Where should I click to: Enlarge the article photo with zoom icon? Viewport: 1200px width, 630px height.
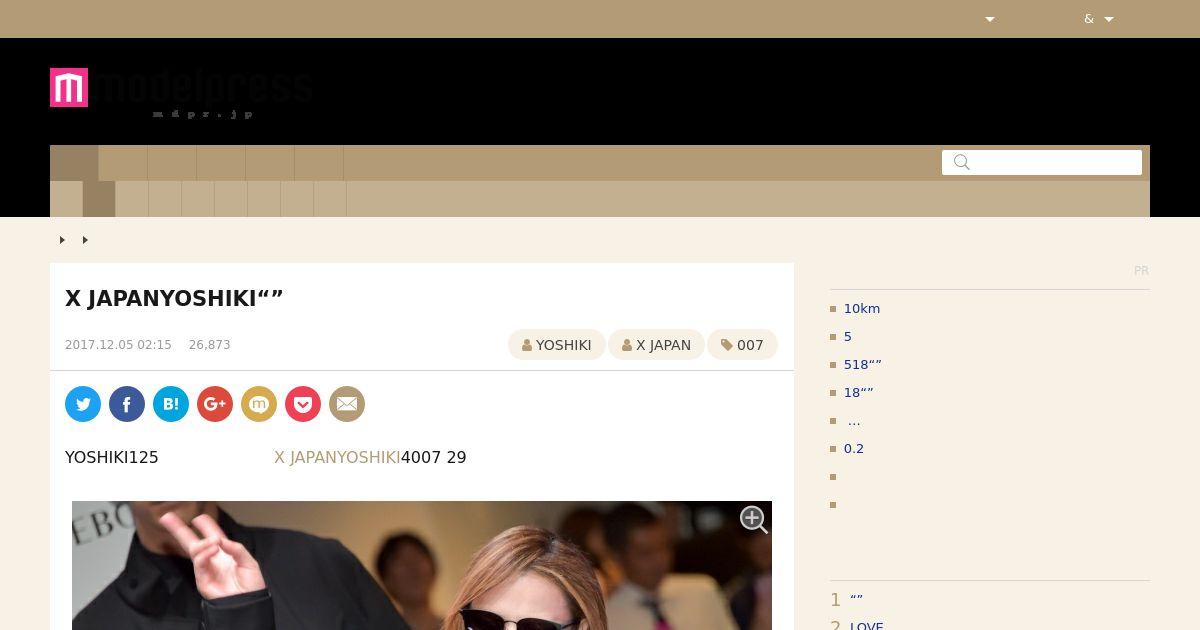pyautogui.click(x=754, y=519)
